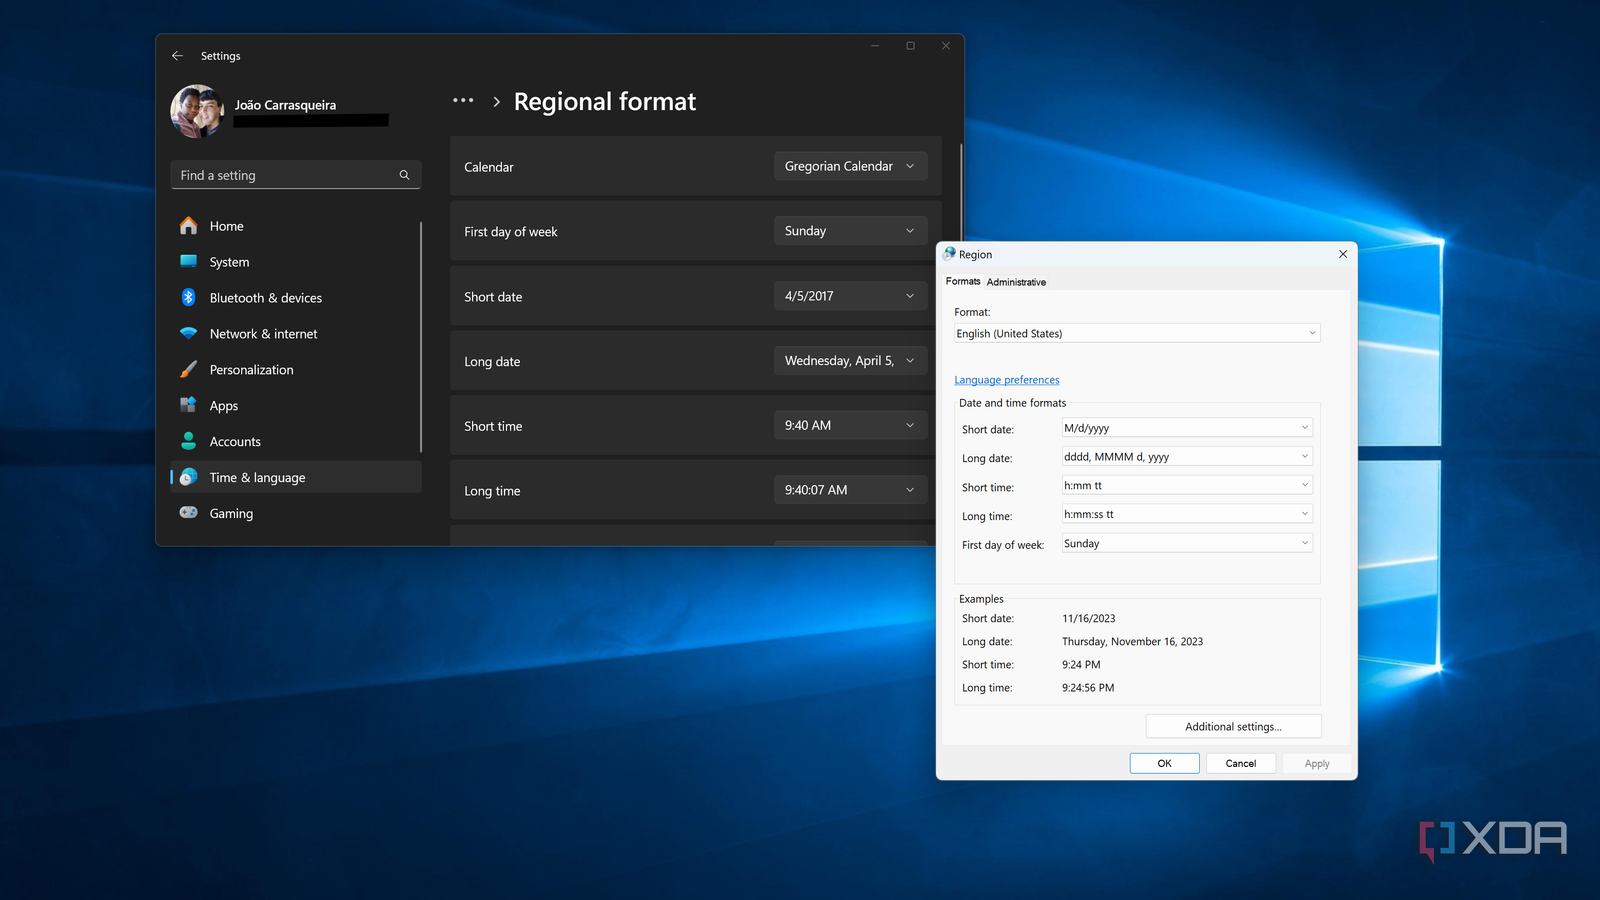Click the breadcrumb ellipsis before Regional format
Image resolution: width=1600 pixels, height=900 pixels.
click(x=463, y=101)
